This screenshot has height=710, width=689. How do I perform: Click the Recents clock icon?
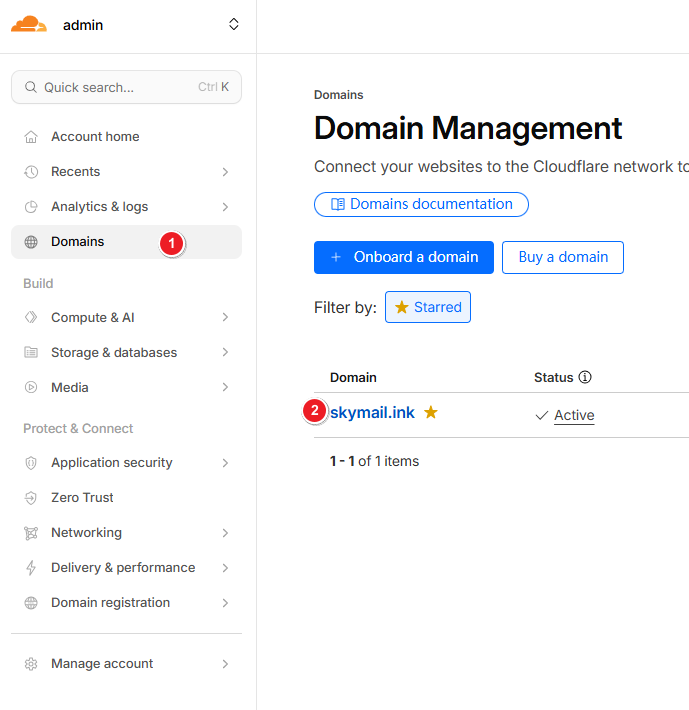click(31, 172)
